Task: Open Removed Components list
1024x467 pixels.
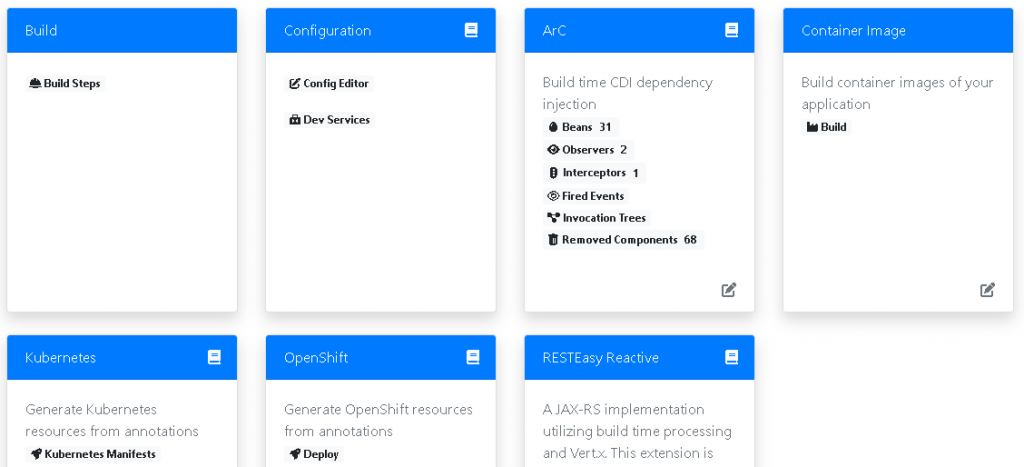Action: coord(622,240)
